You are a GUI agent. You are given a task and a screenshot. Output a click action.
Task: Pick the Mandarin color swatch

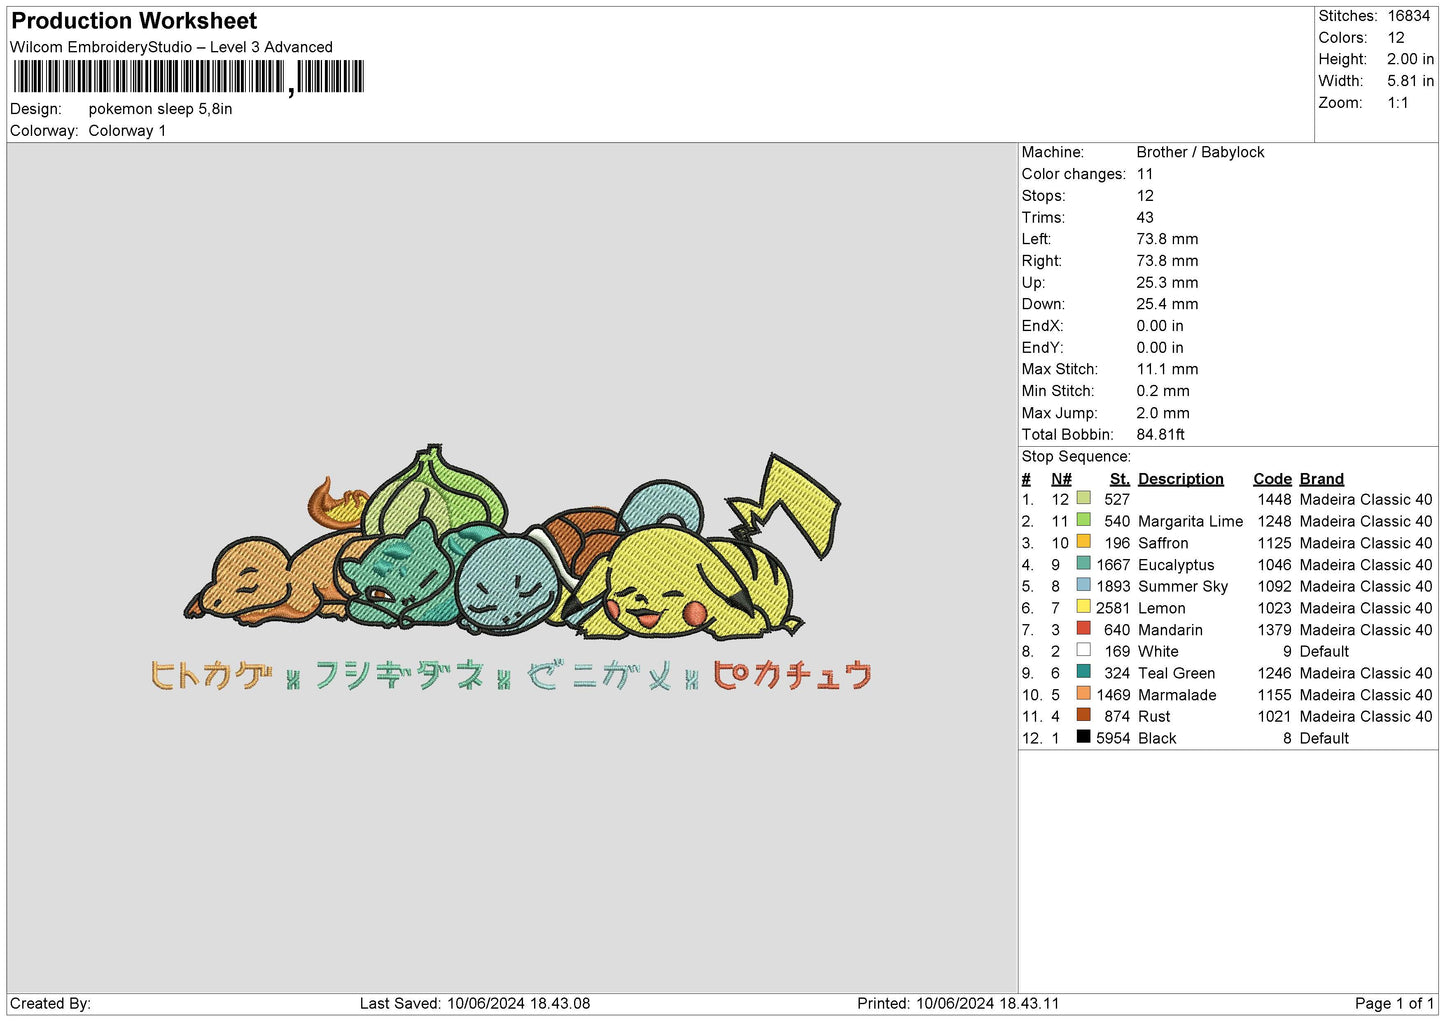1083,628
